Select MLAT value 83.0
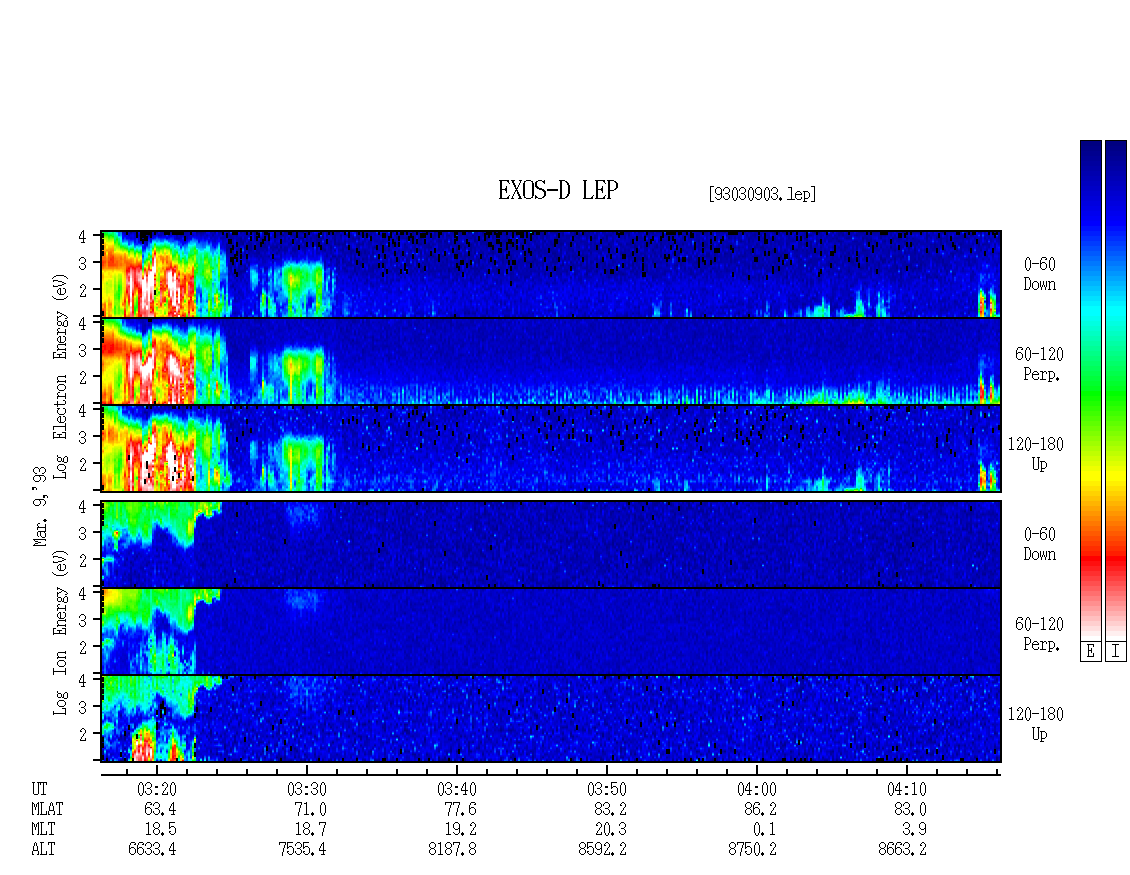1130x875 pixels. tap(910, 809)
